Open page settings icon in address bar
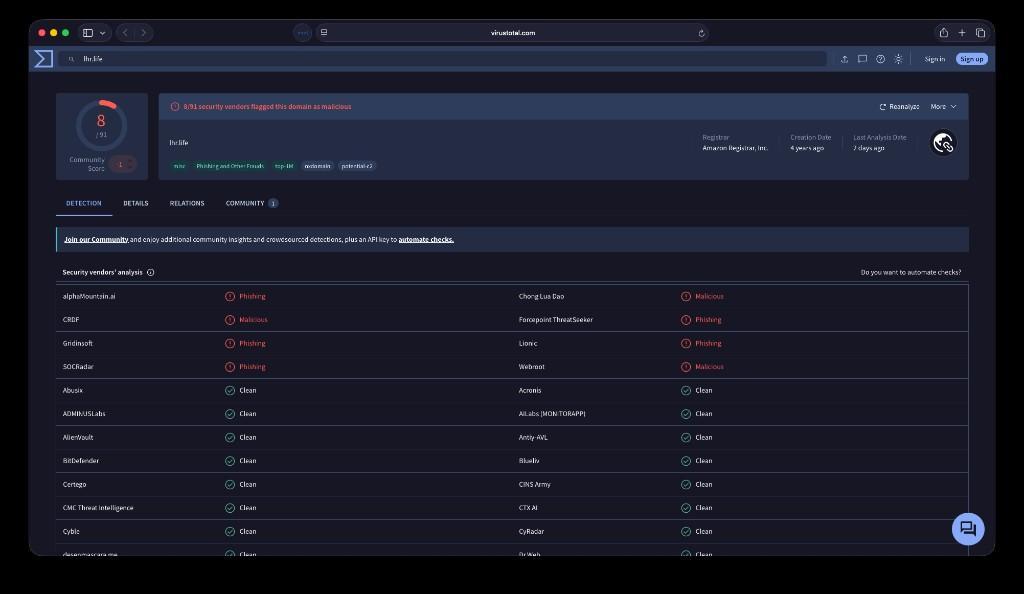The width and height of the screenshot is (1024, 594). tap(324, 33)
